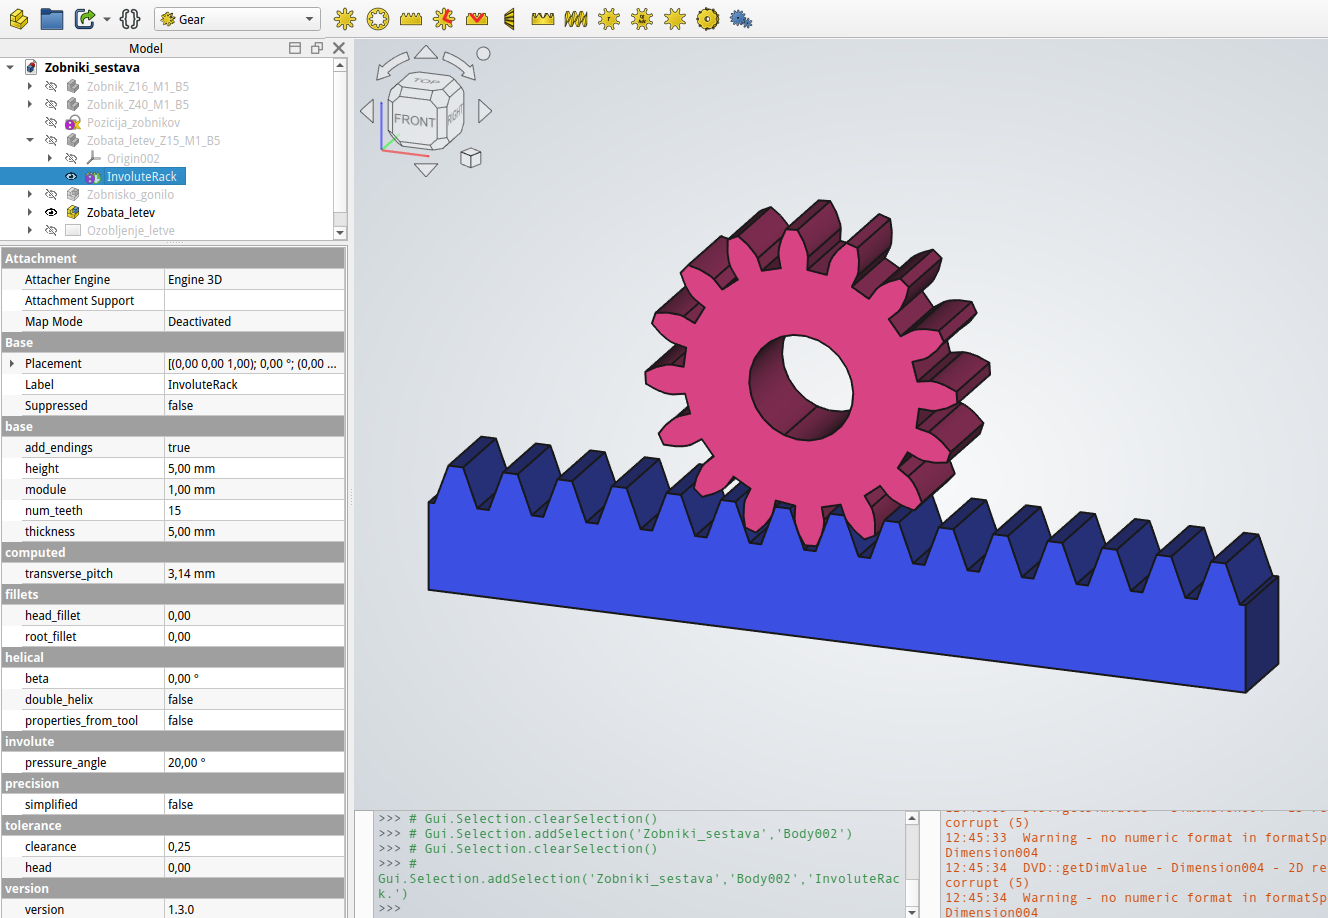Select Pozicija_zobnikov in the model tree
This screenshot has width=1328, height=918.
click(133, 123)
